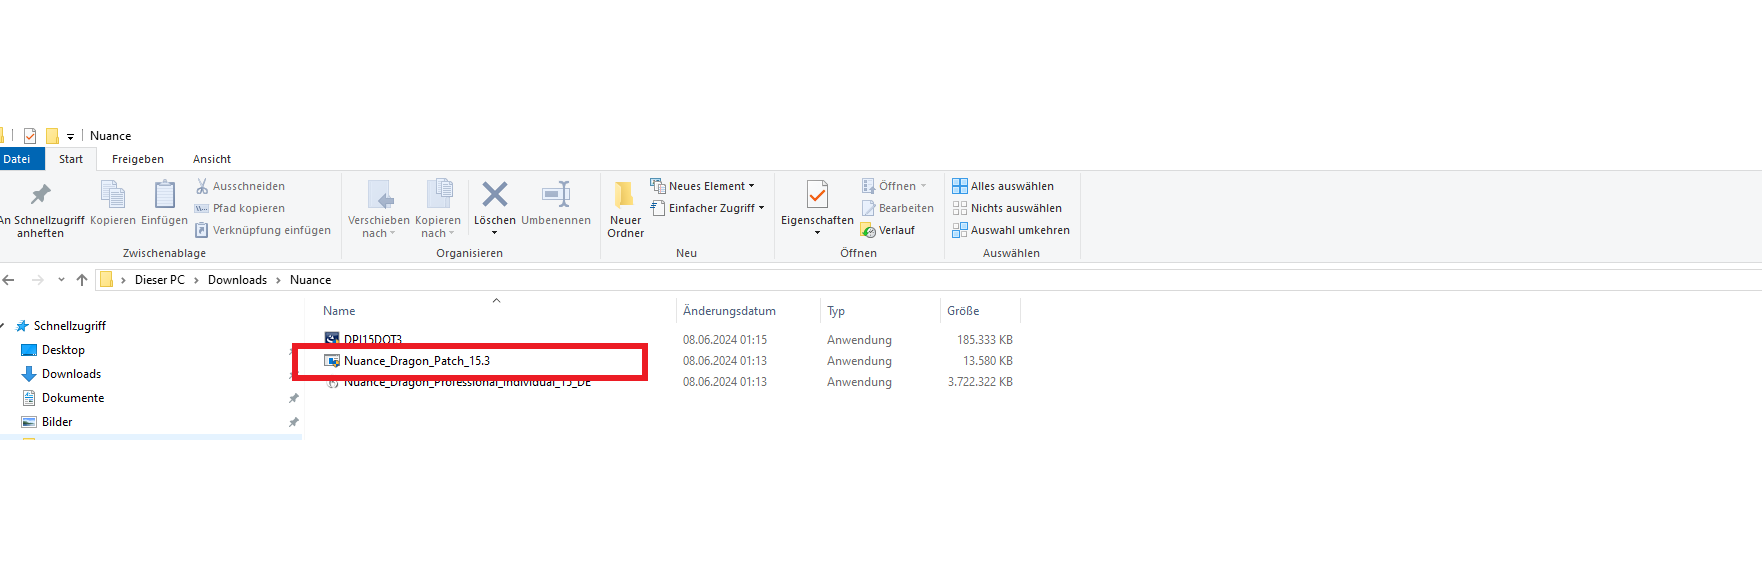Open Einfacher Zugriff dropdown
This screenshot has width=1762, height=564.
pyautogui.click(x=707, y=208)
